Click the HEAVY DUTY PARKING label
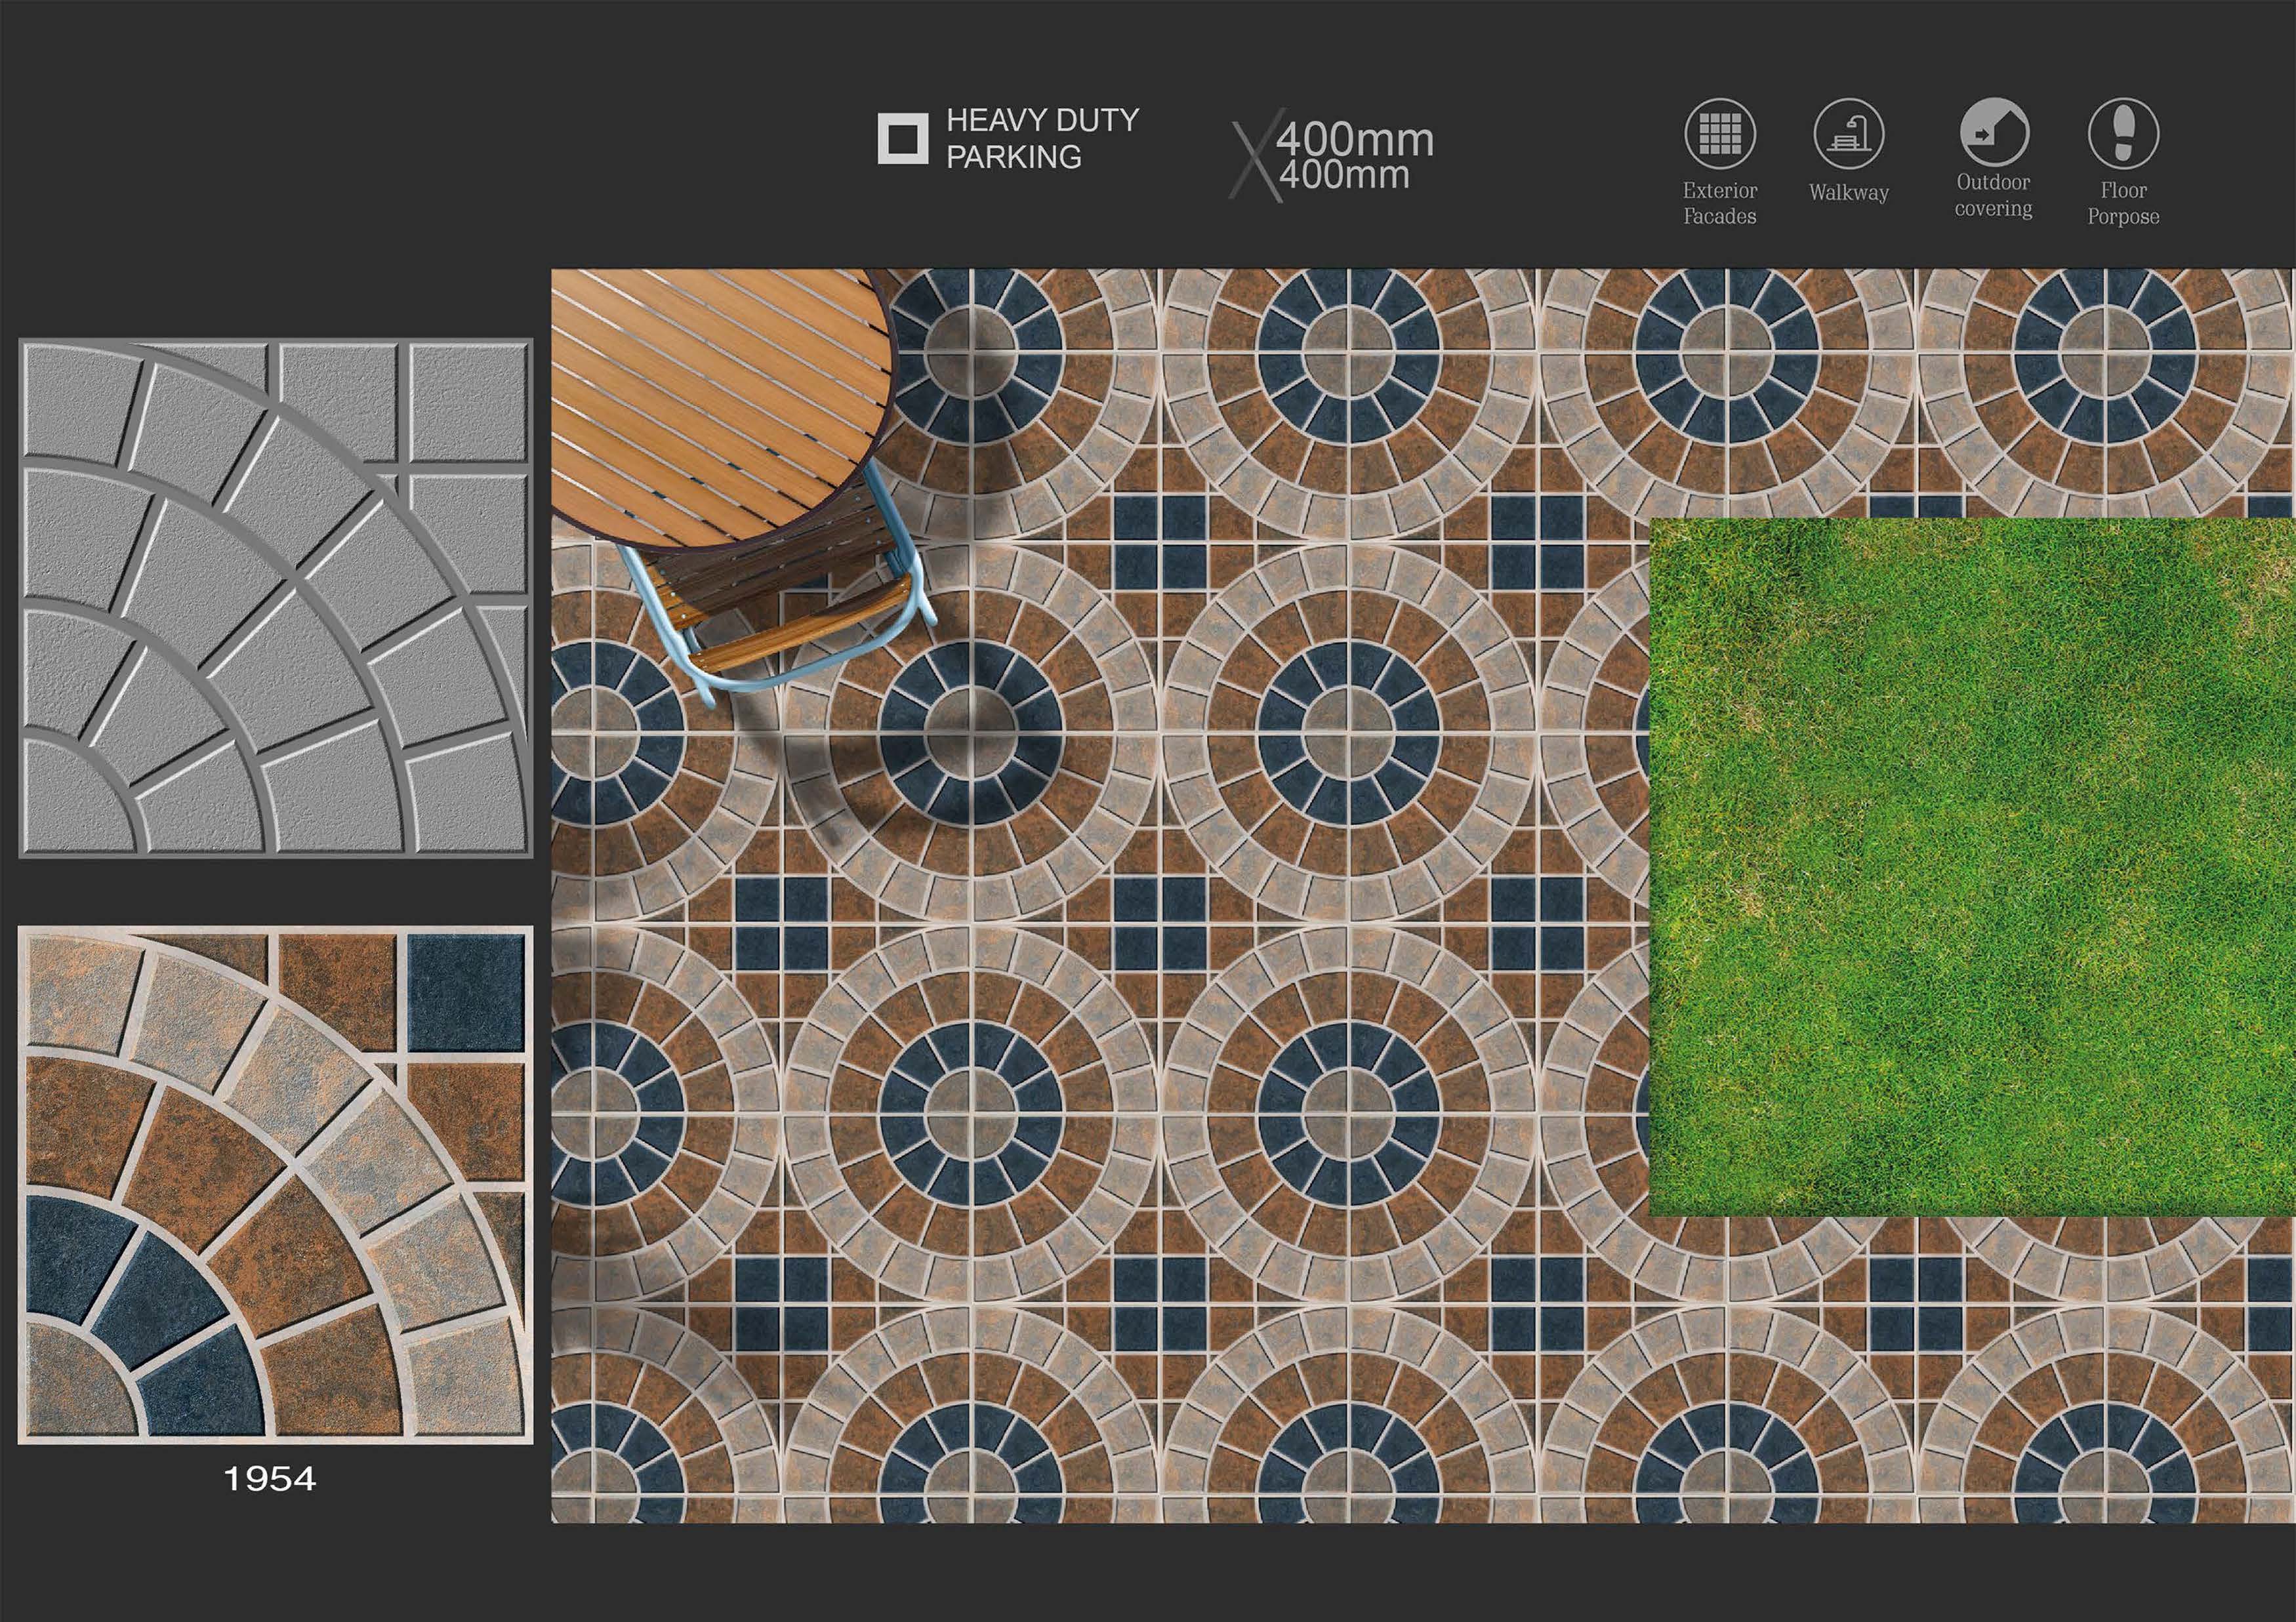This screenshot has height=1622, width=2296. [1042, 139]
